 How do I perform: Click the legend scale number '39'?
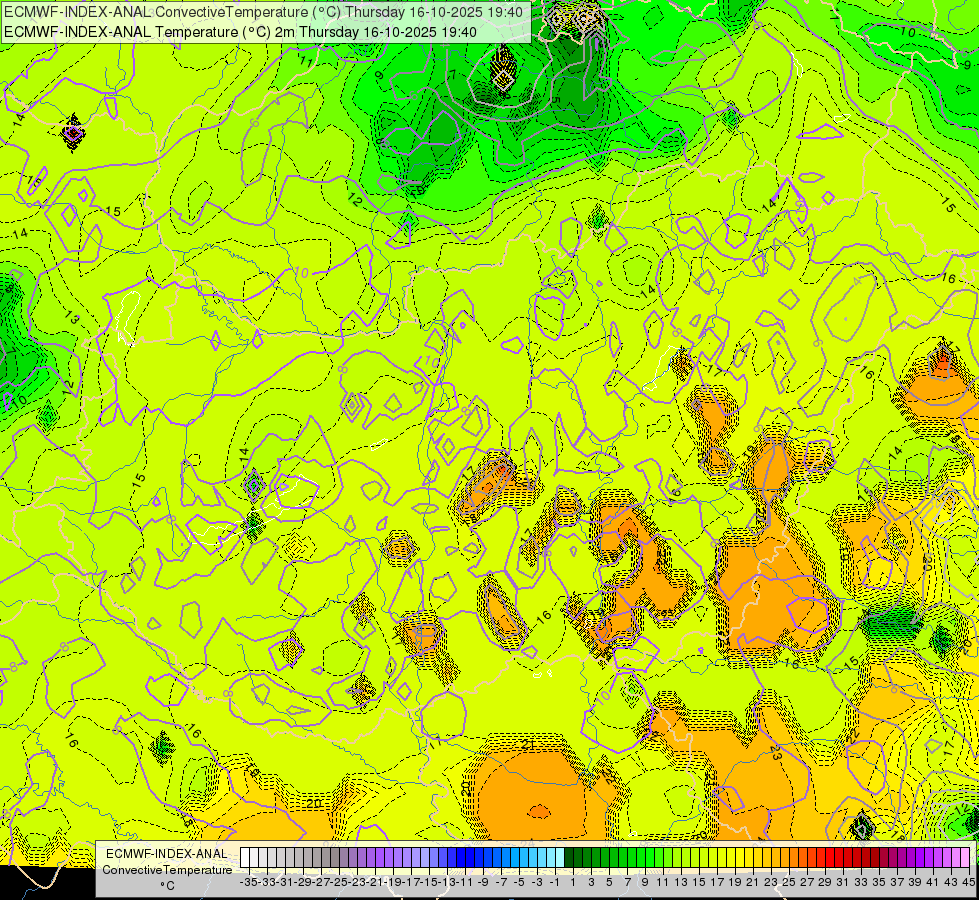(x=915, y=882)
